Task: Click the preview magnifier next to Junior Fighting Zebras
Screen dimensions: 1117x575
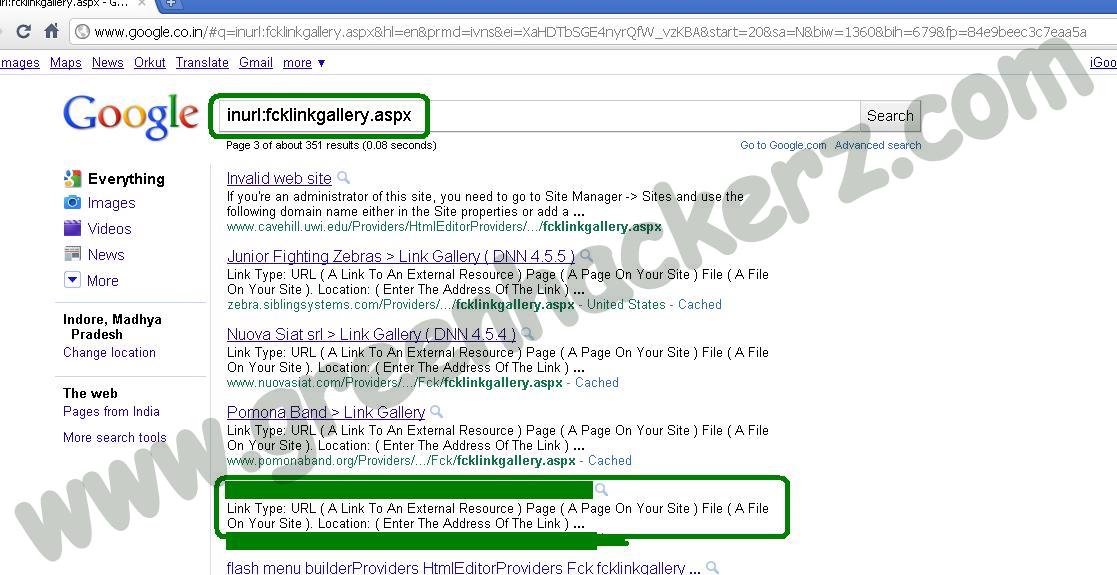Action: tap(586, 255)
